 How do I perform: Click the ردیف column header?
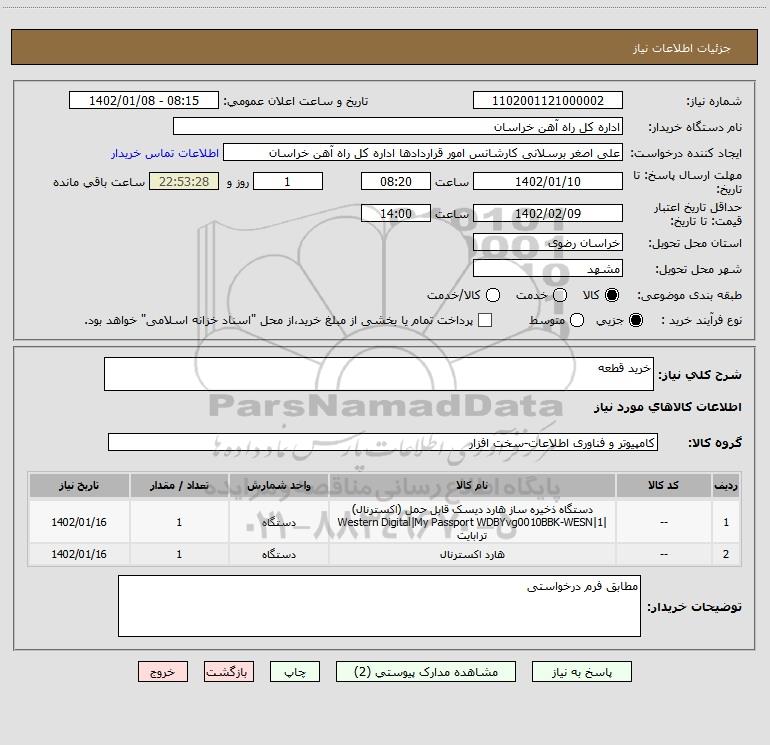(x=725, y=485)
